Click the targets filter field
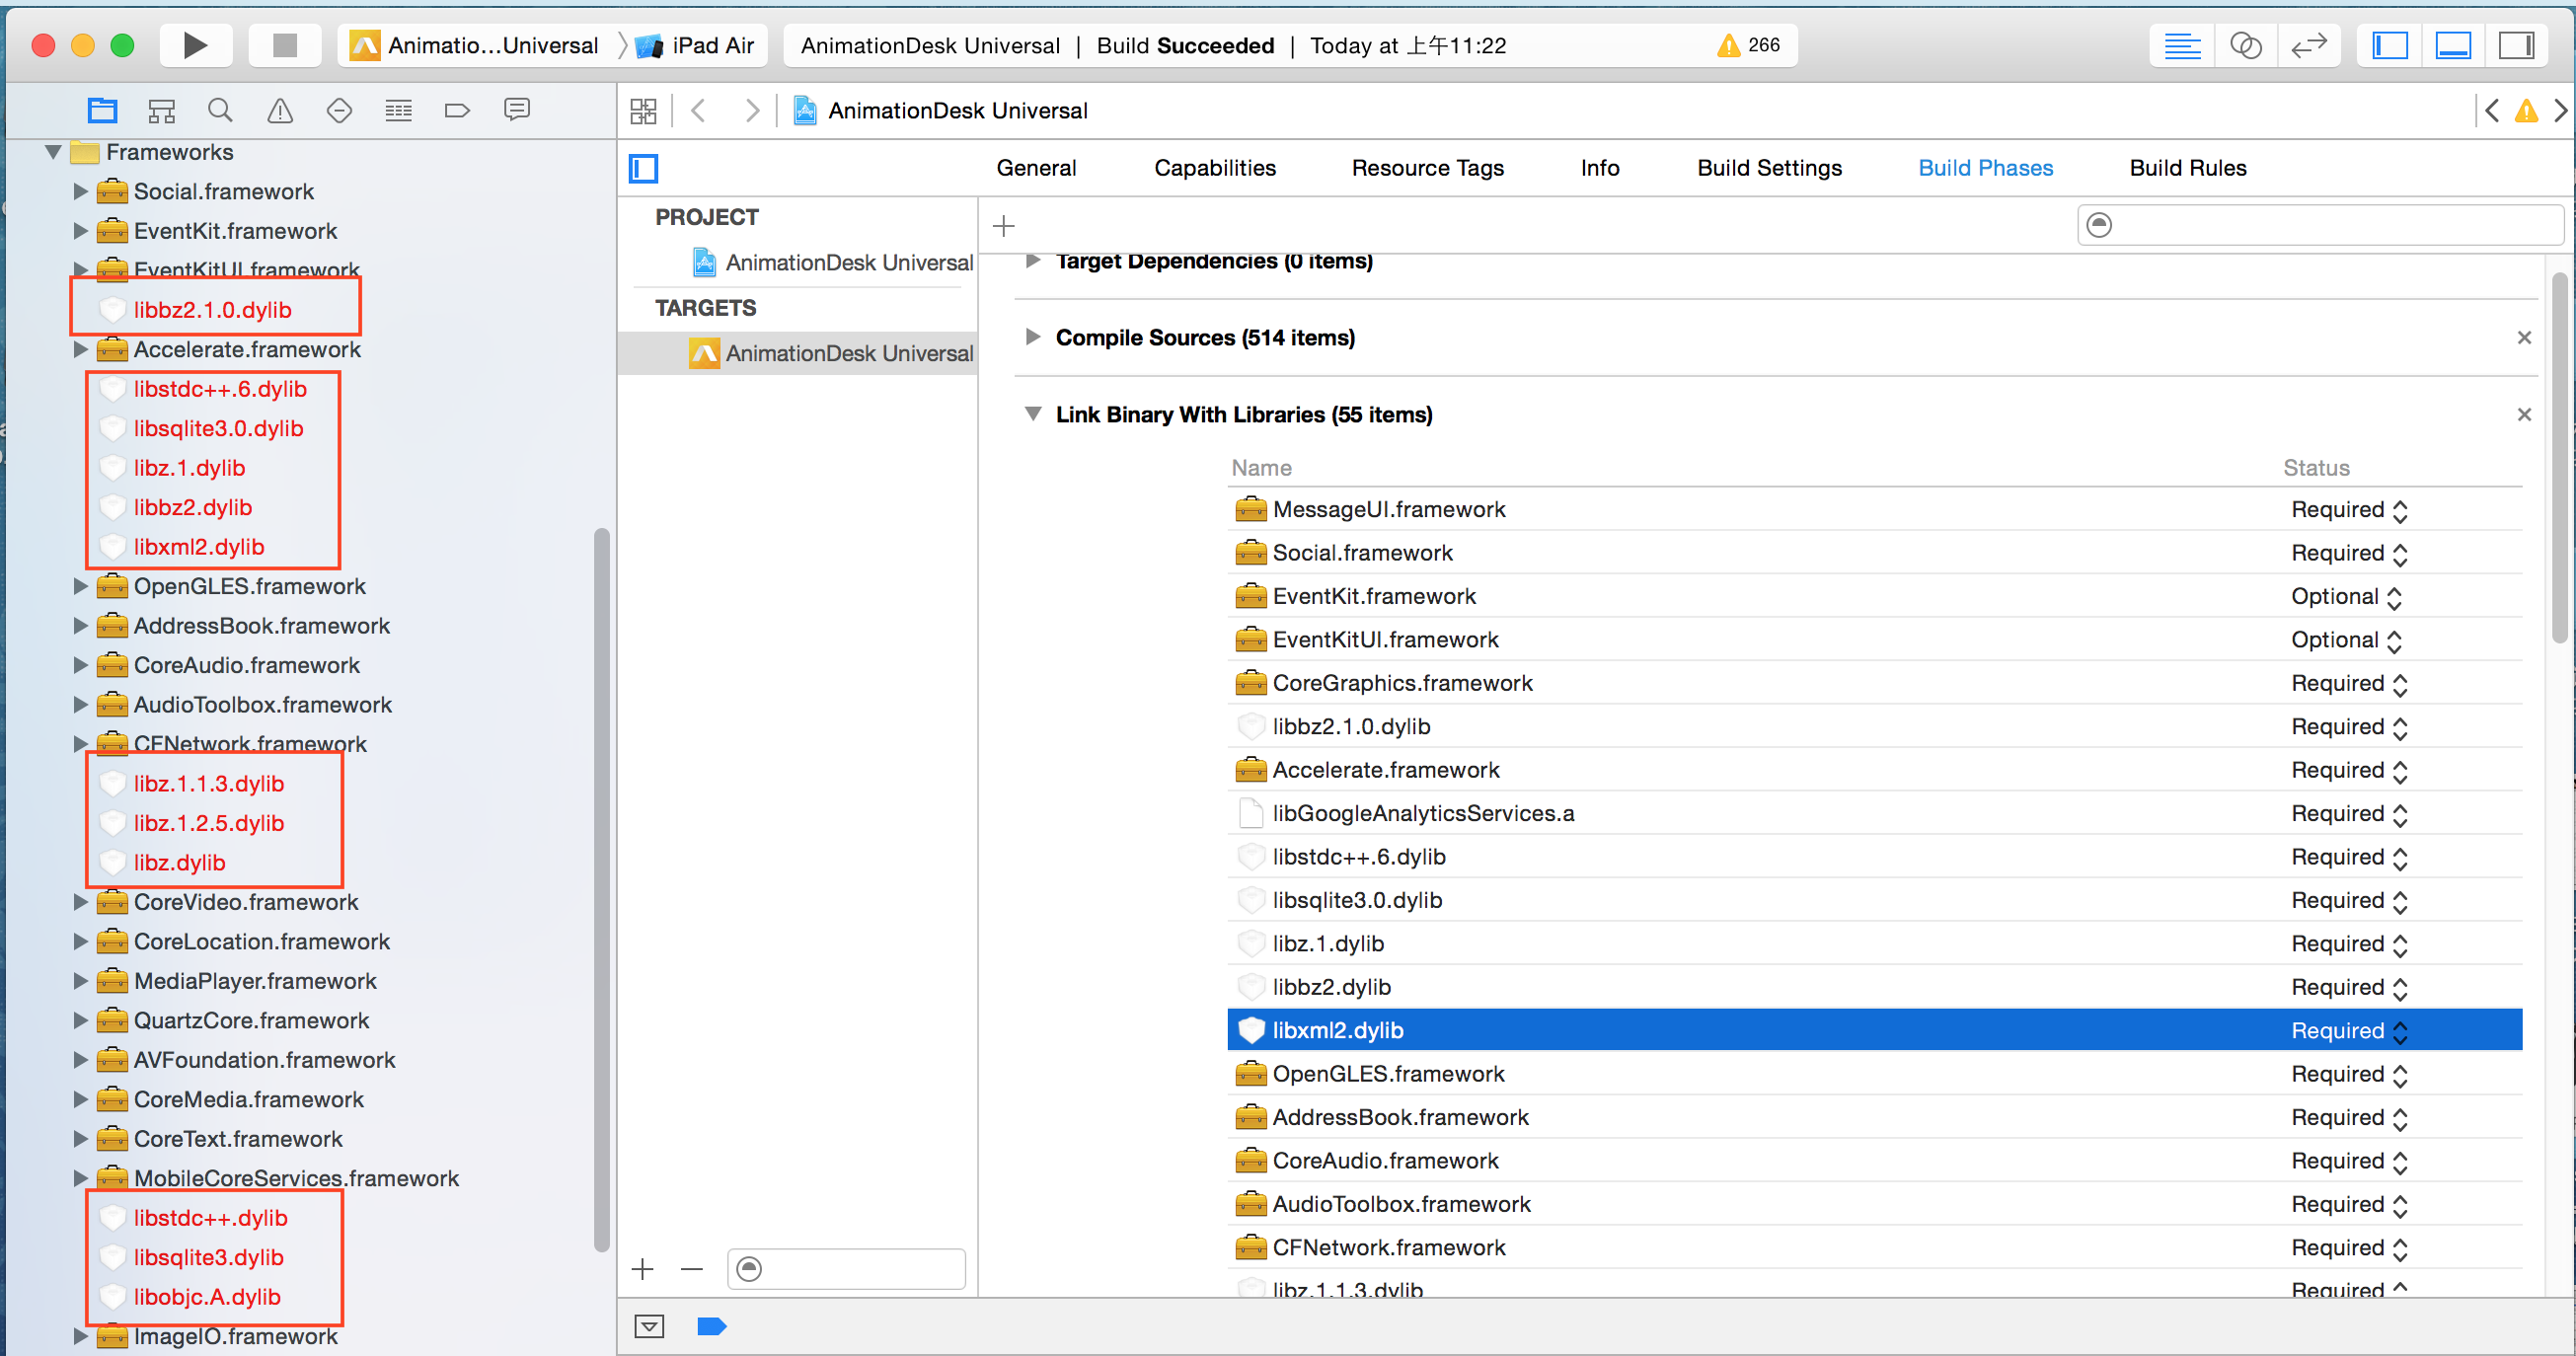 point(846,1269)
